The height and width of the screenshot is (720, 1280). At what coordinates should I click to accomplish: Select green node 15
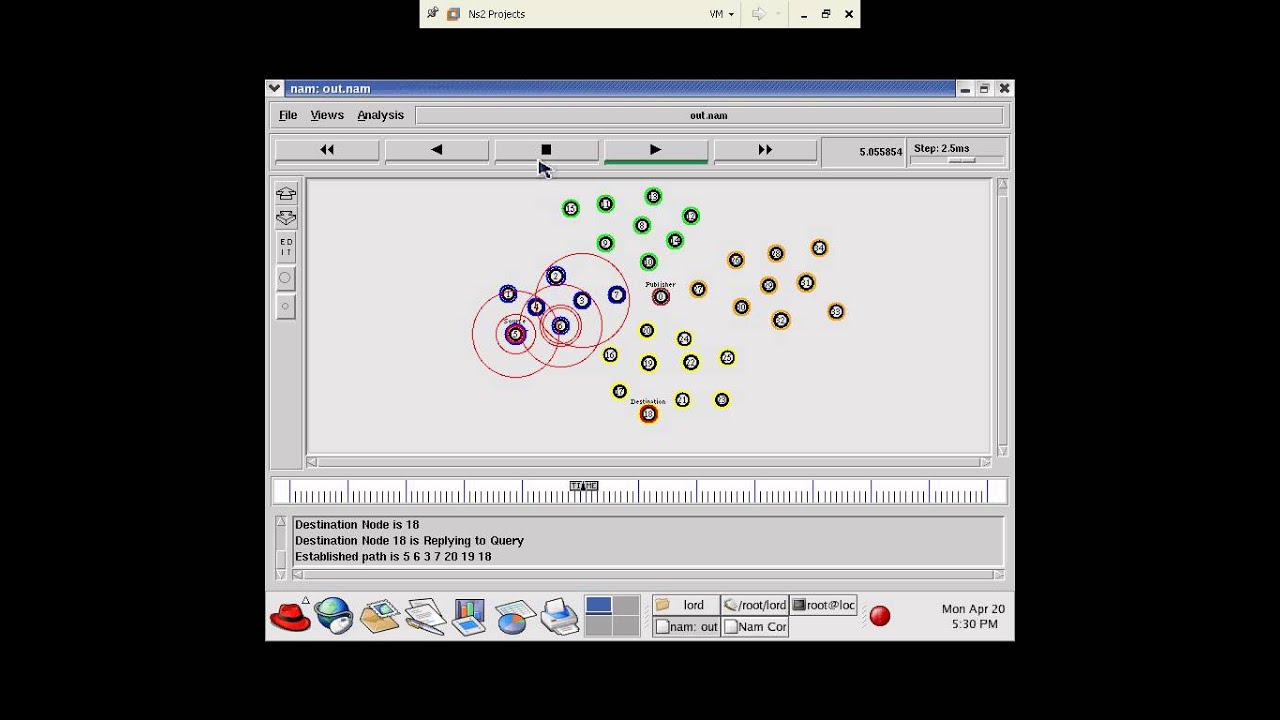[x=571, y=209]
